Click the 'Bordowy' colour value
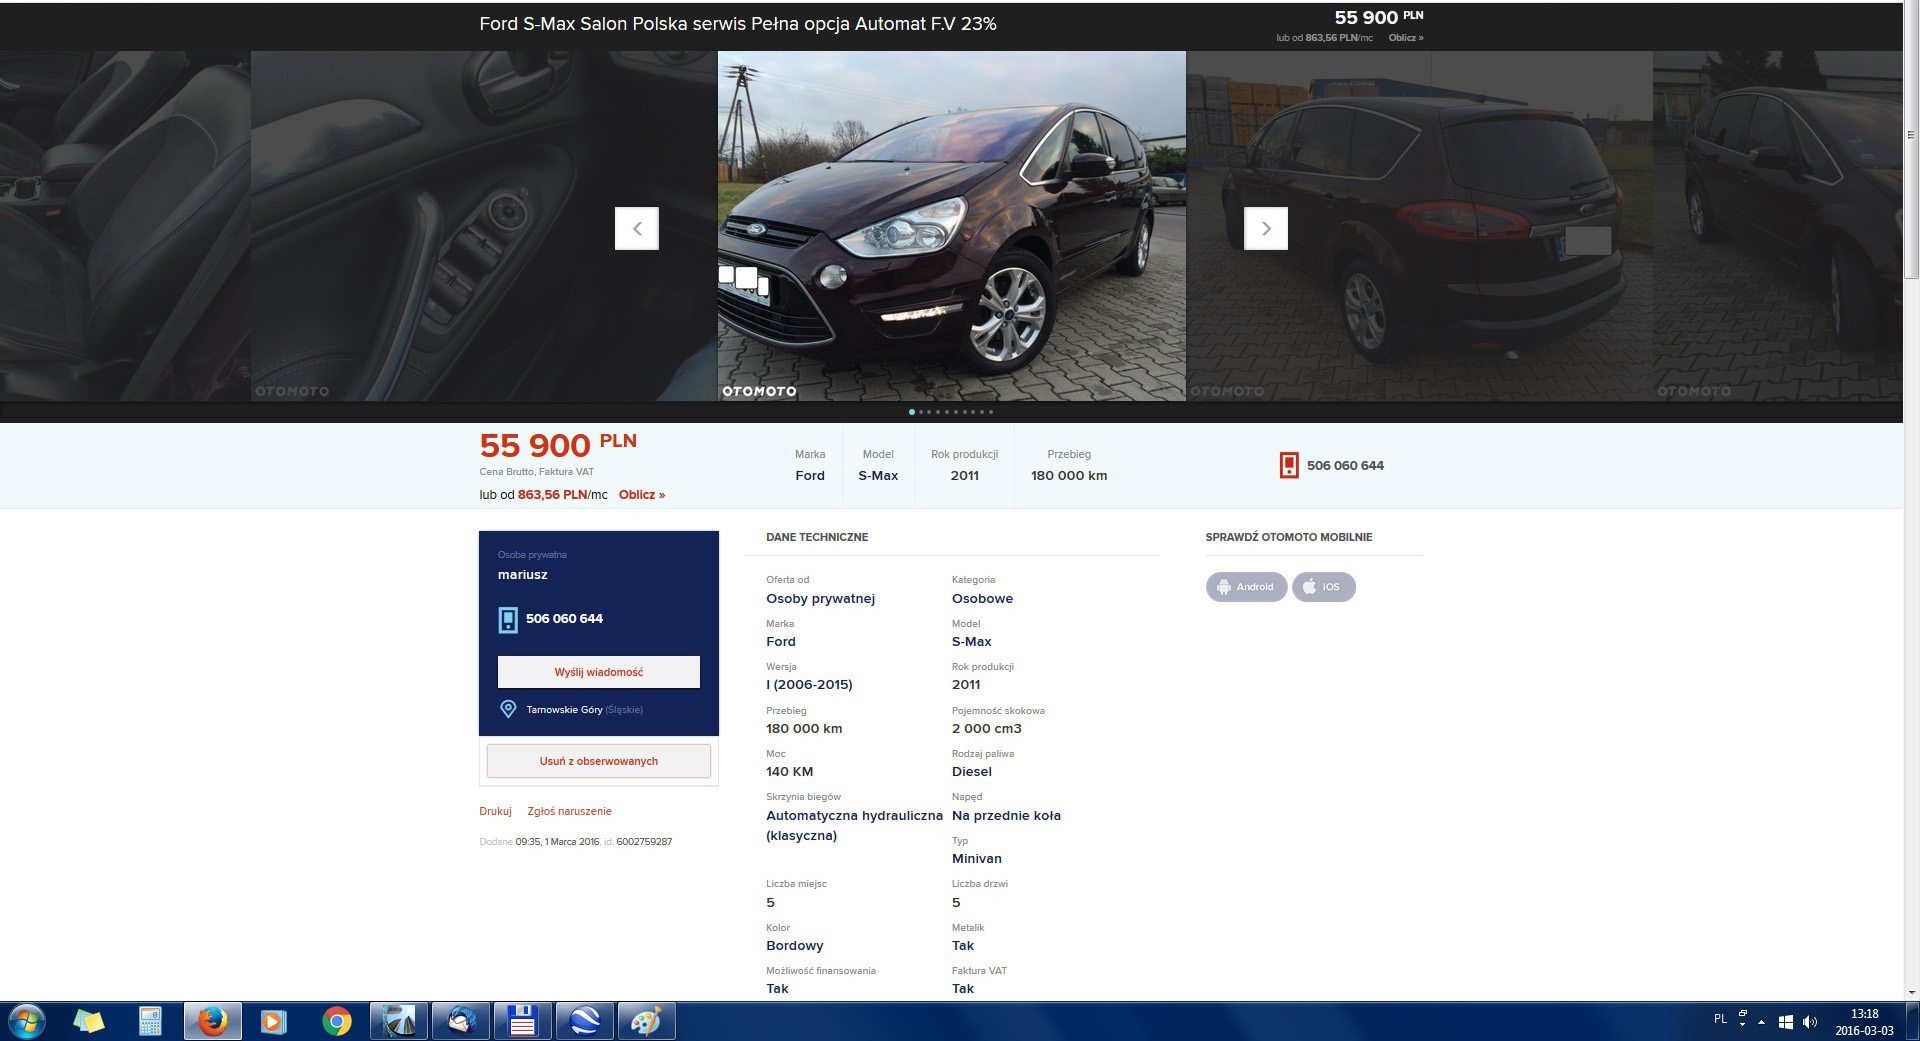The height and width of the screenshot is (1041, 1920). pos(795,946)
